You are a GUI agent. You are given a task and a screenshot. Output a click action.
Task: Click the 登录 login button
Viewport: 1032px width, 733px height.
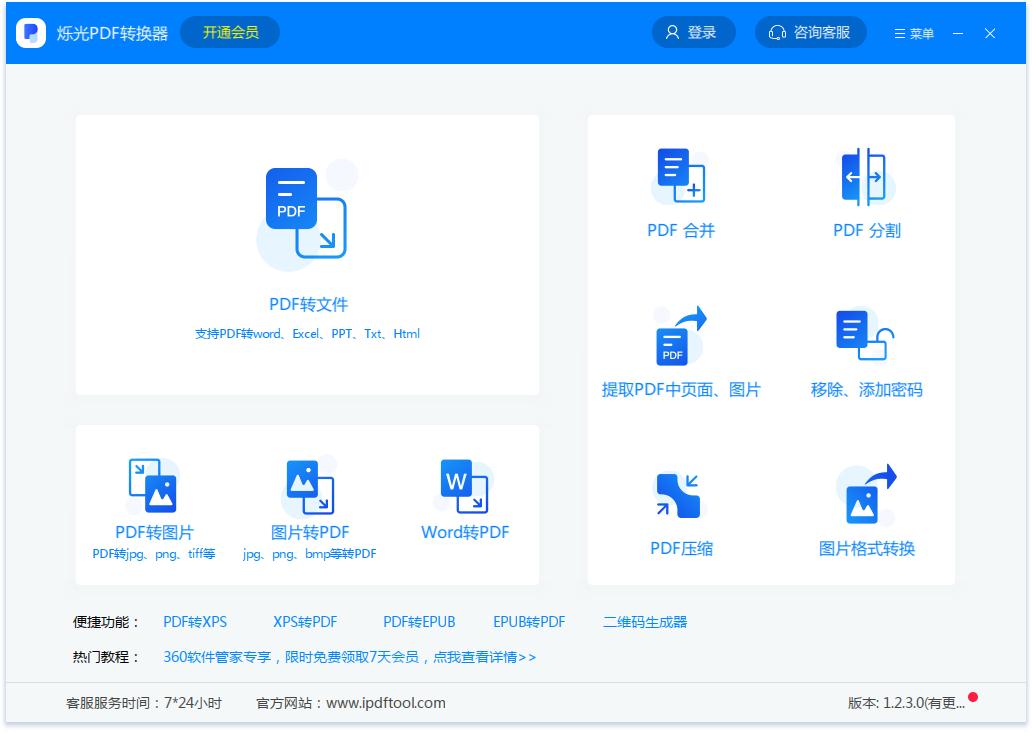[x=693, y=31]
